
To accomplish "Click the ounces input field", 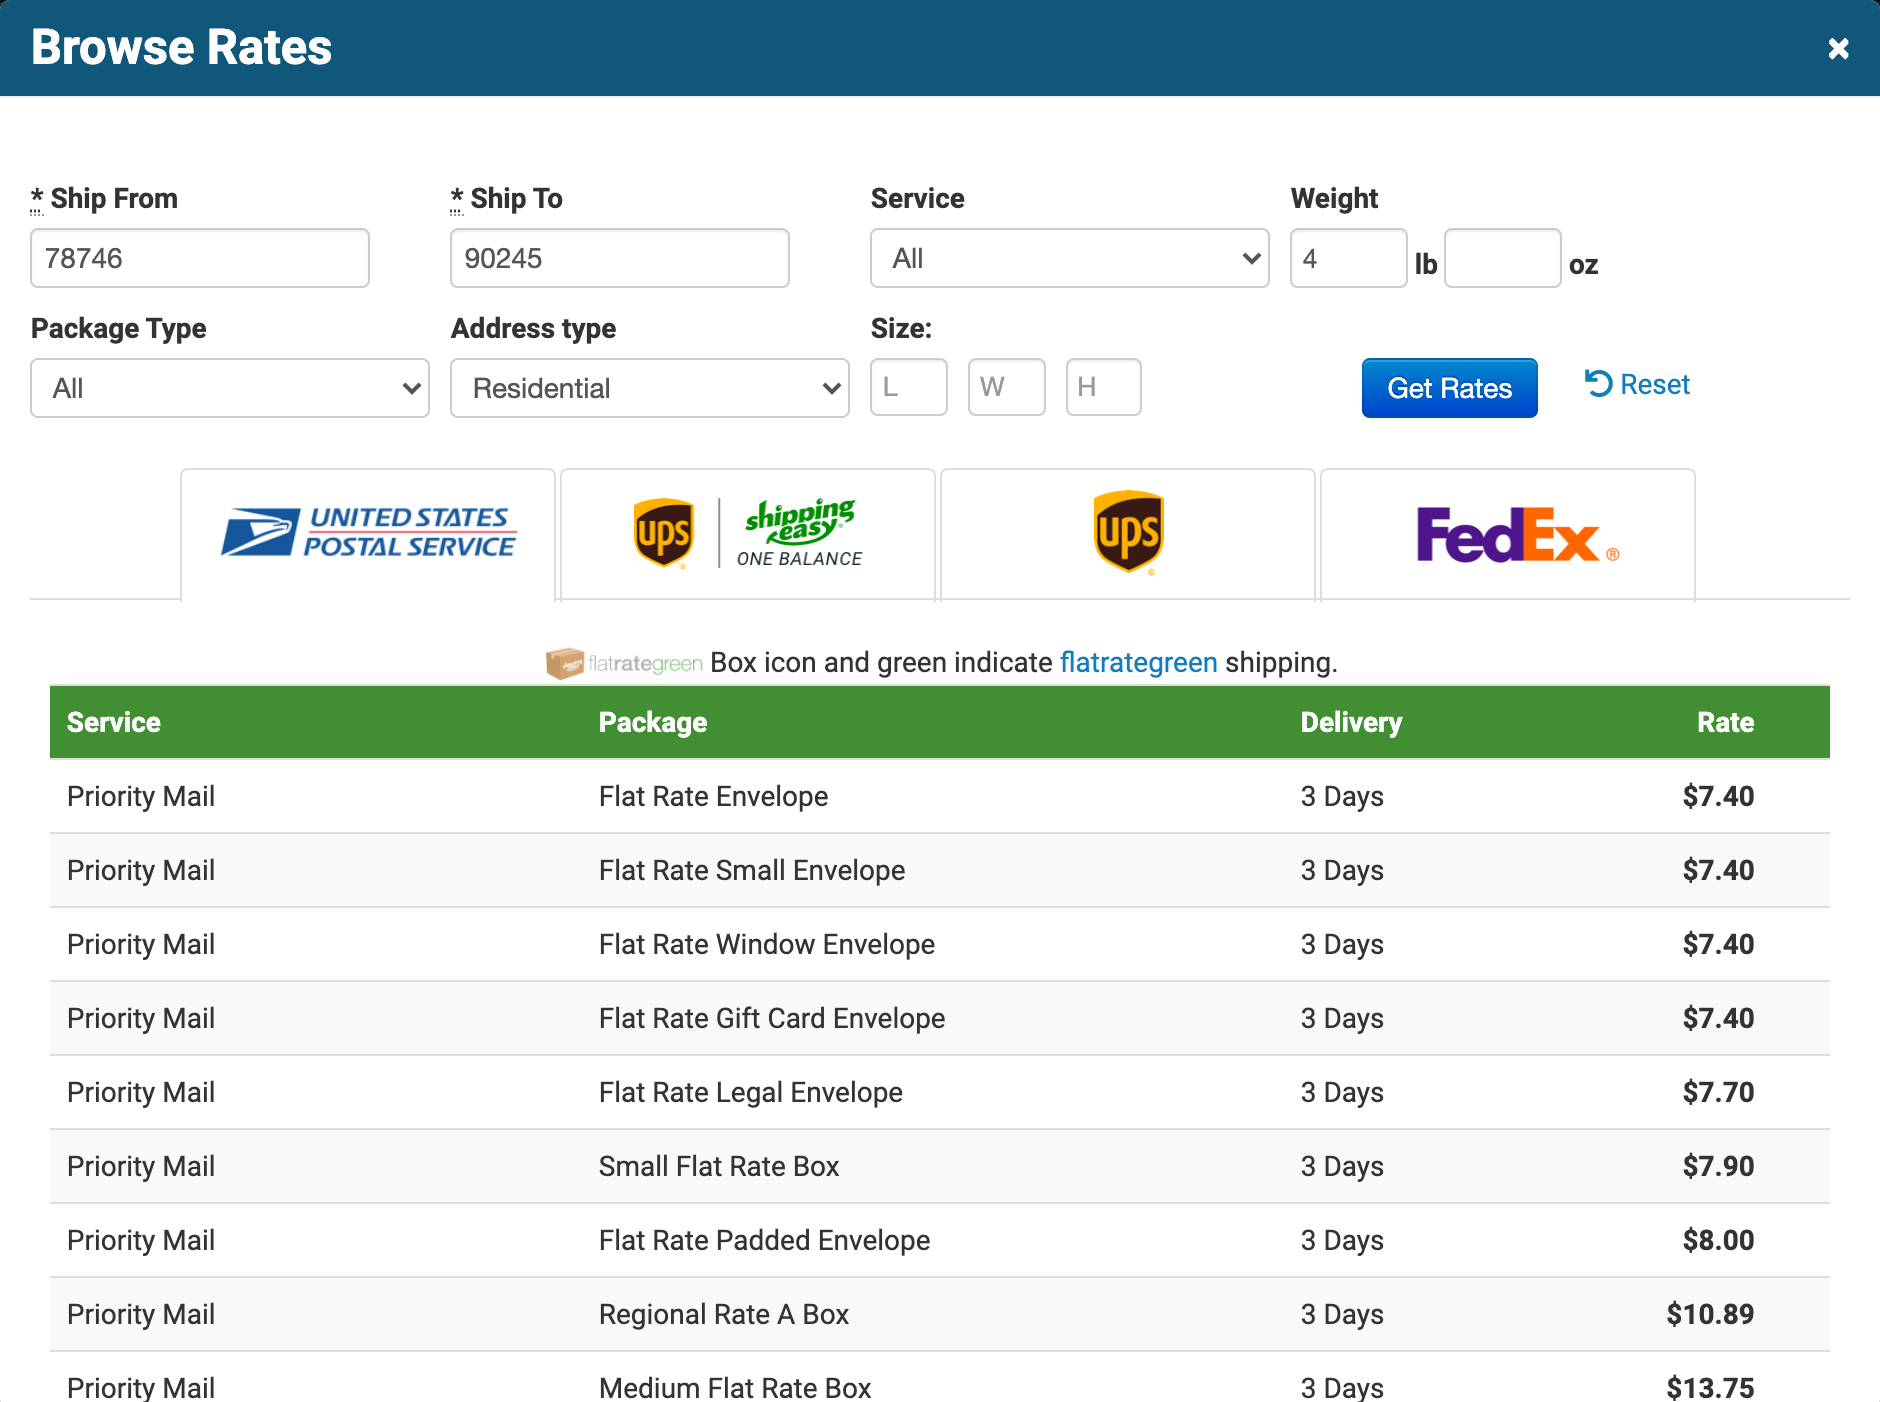I will pyautogui.click(x=1503, y=258).
